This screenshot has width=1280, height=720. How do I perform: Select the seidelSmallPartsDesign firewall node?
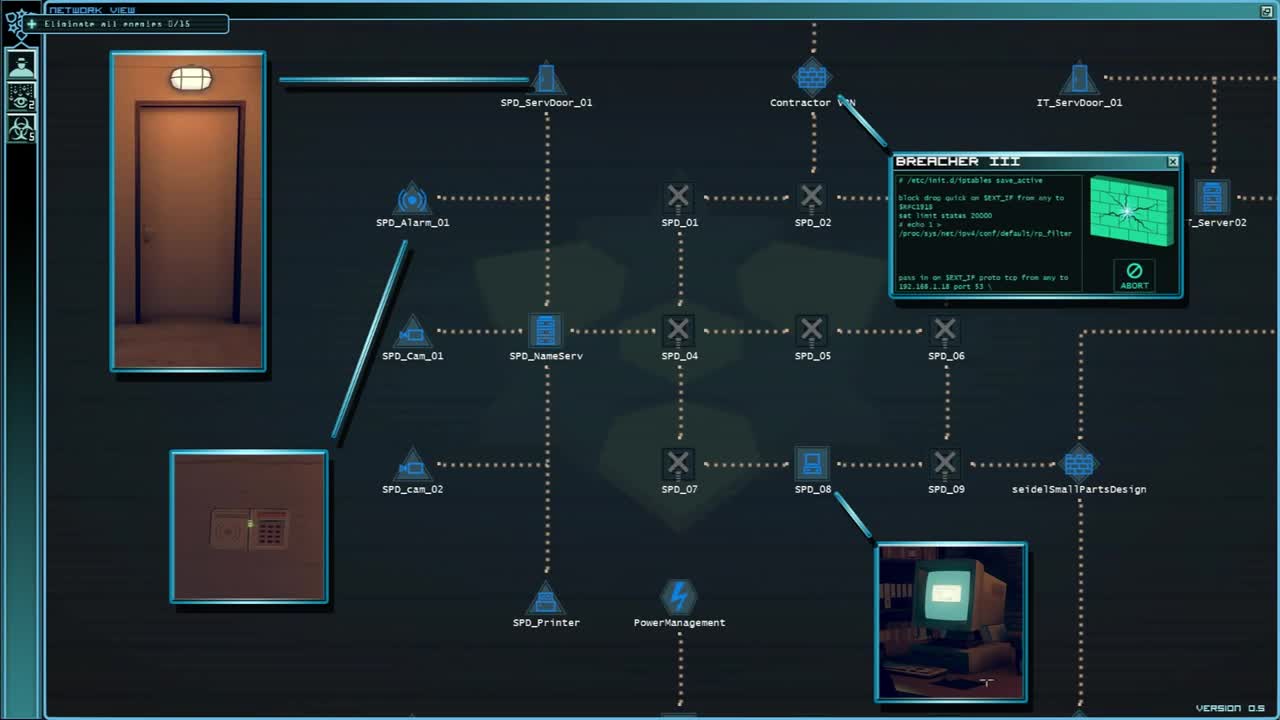(1079, 464)
